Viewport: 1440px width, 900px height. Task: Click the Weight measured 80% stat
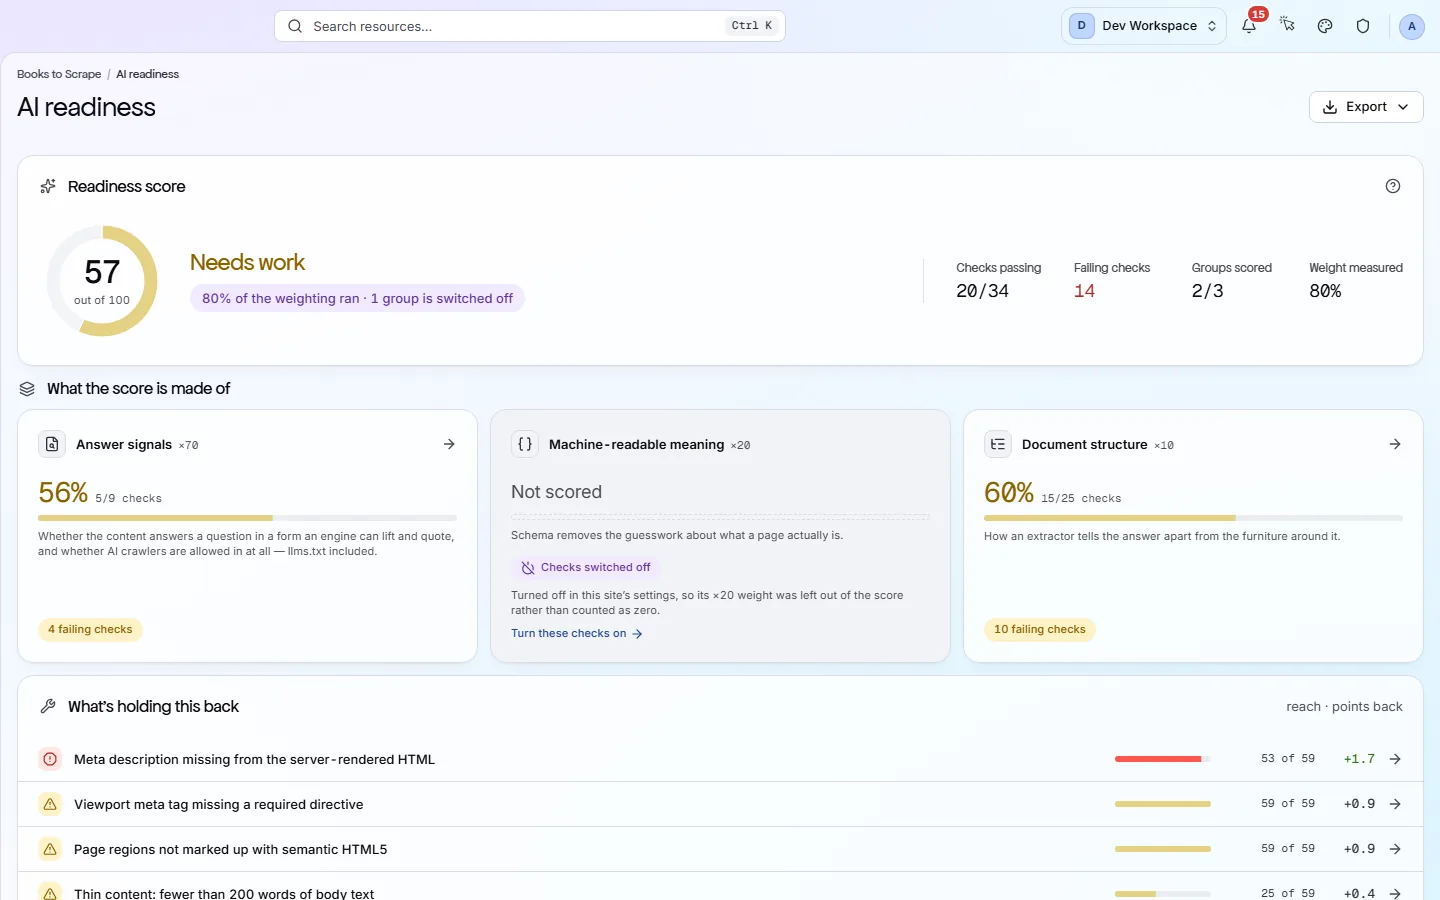coord(1356,281)
